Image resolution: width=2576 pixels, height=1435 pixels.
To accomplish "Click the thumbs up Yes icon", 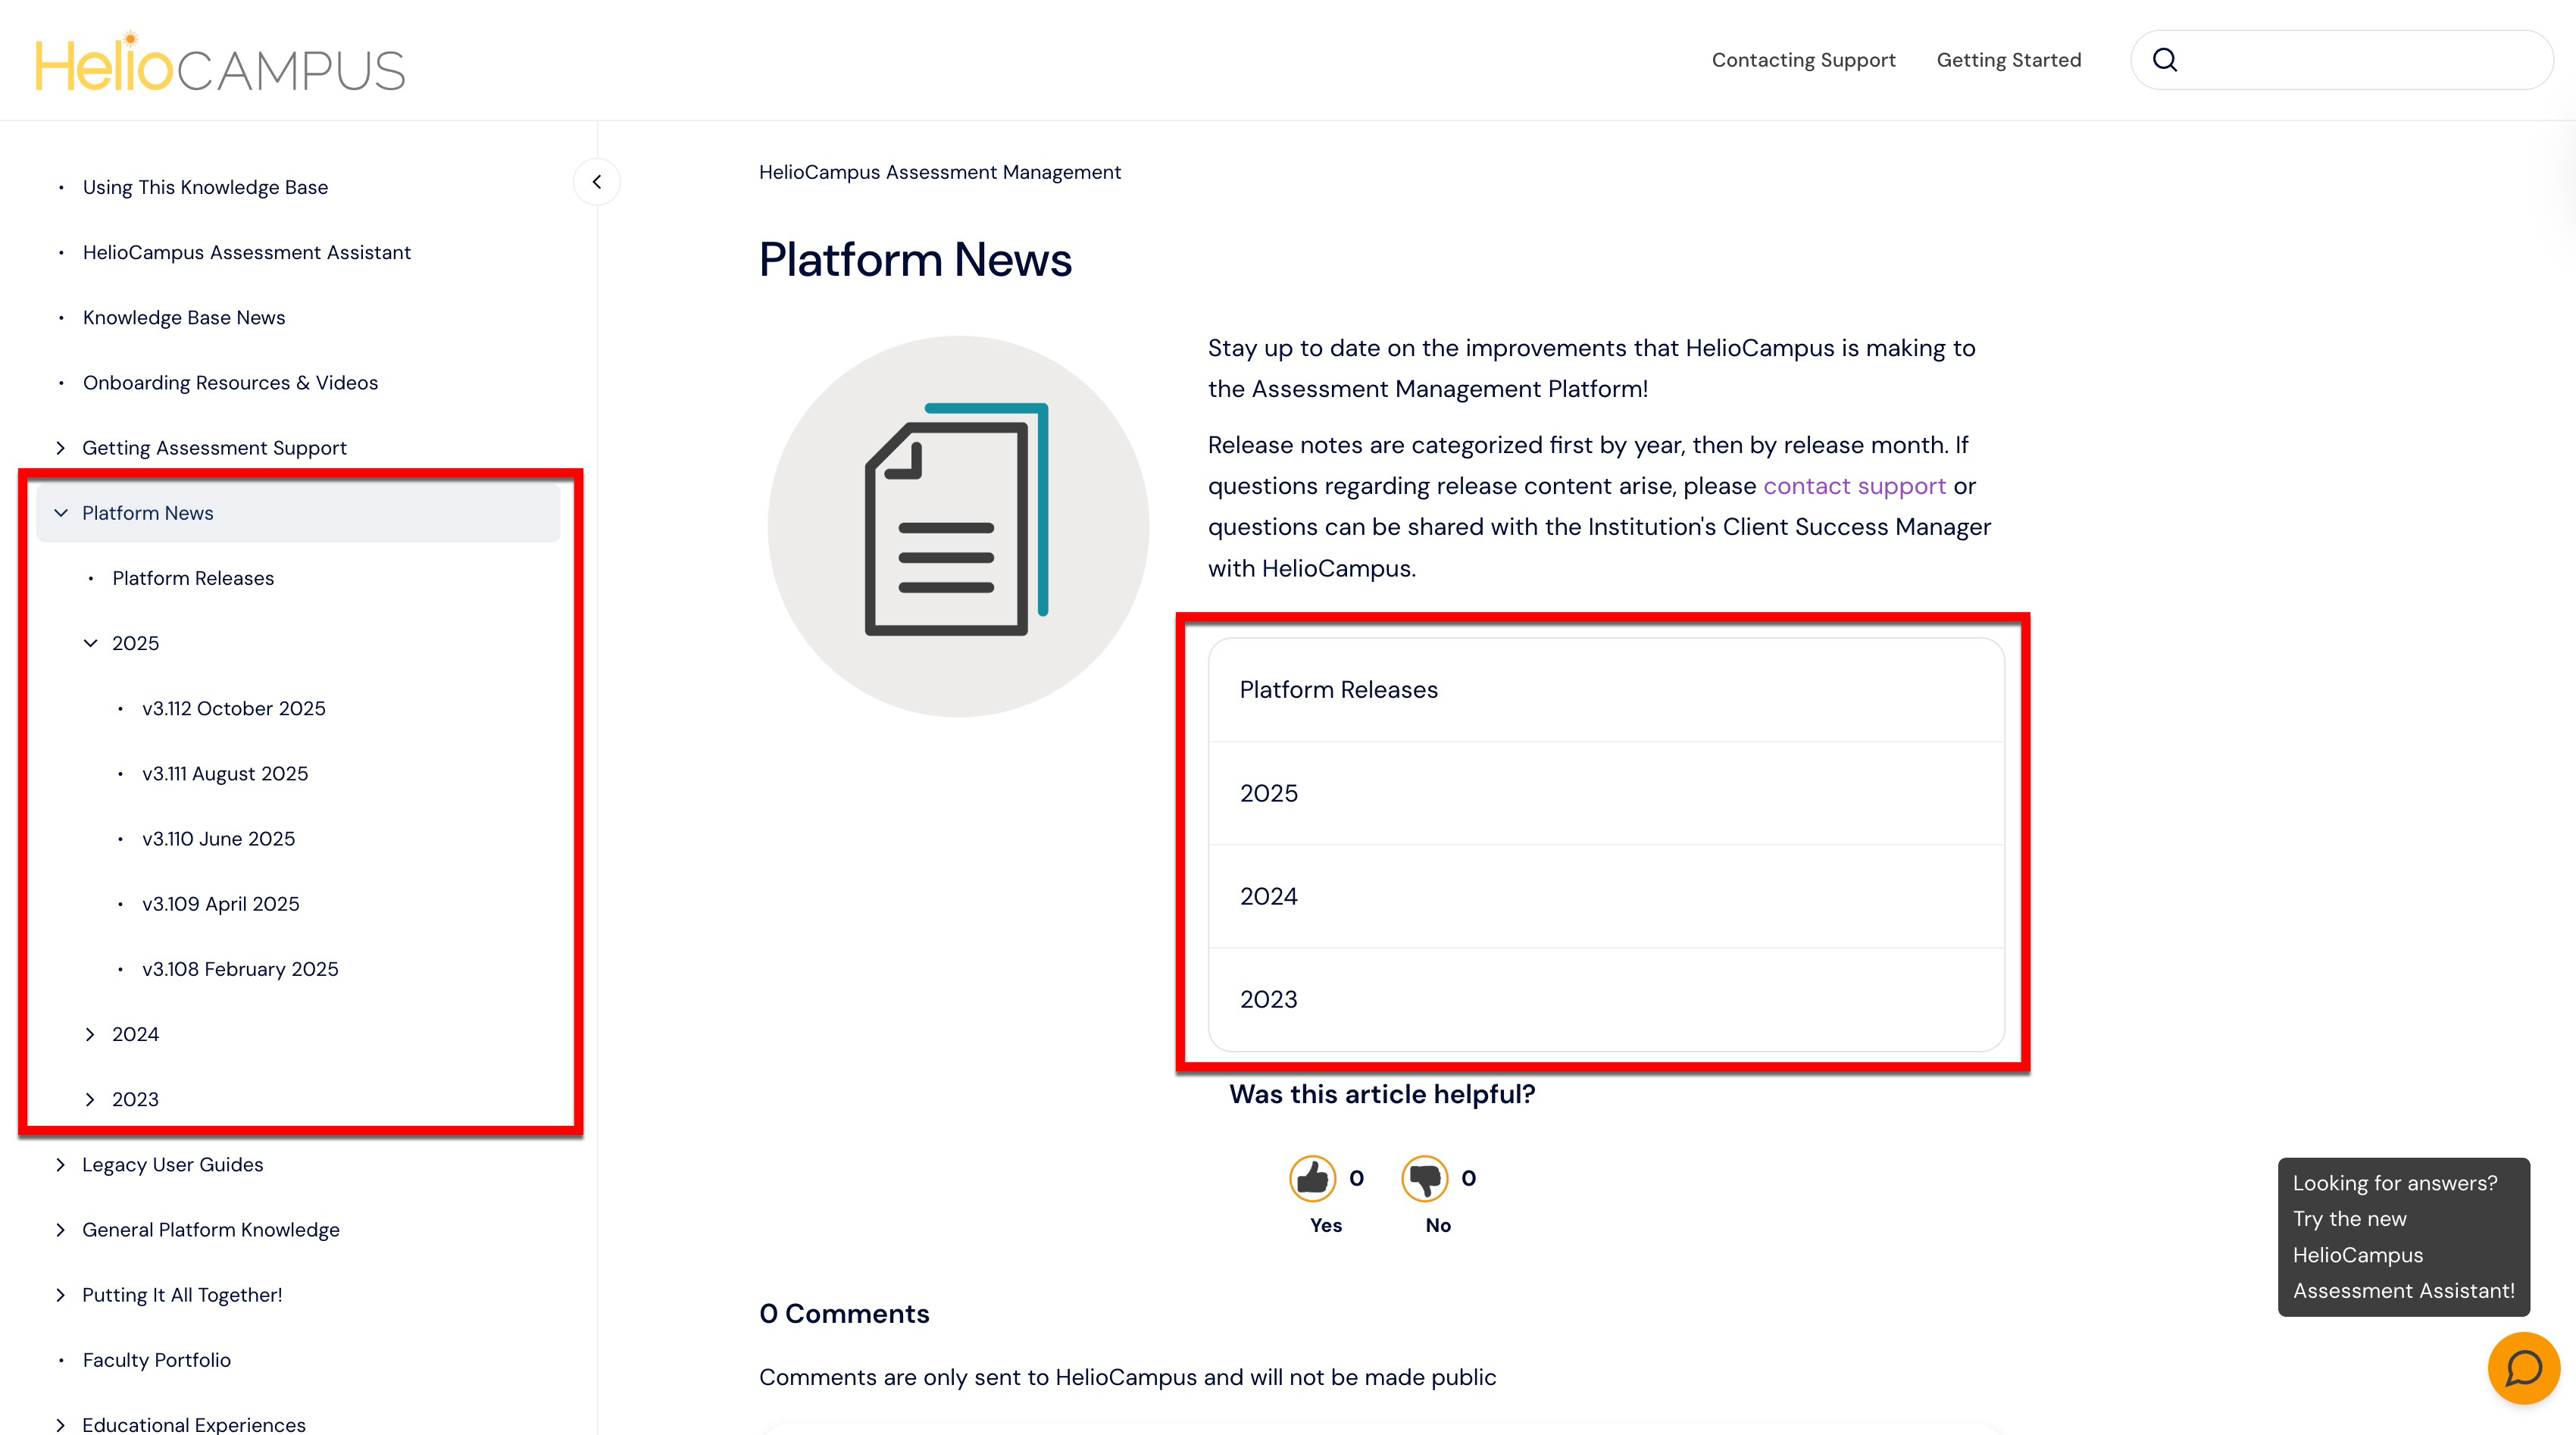I will (x=1312, y=1179).
